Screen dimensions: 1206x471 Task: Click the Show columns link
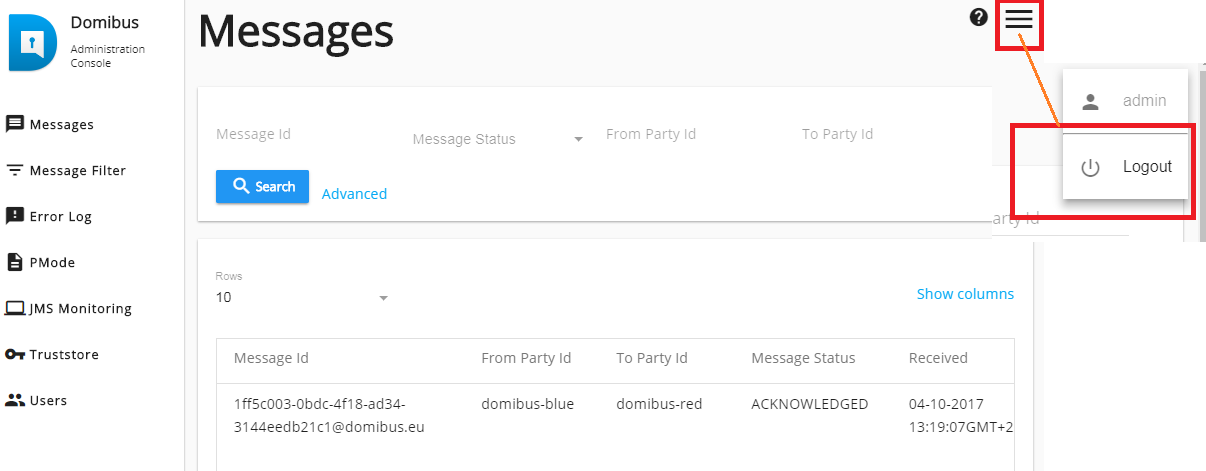[965, 294]
